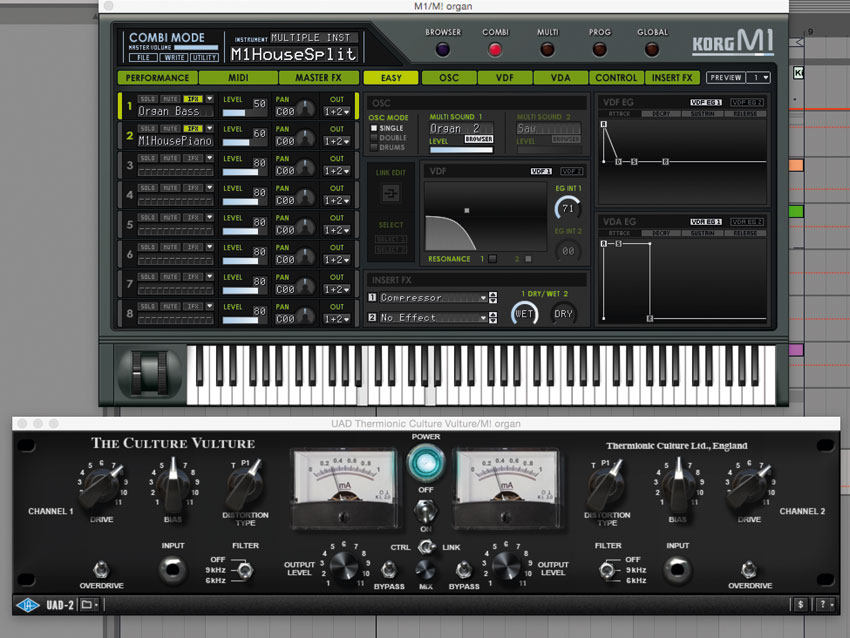Select DOUBLE oscillator mode checkbox
This screenshot has height=638, width=850.
(x=374, y=138)
